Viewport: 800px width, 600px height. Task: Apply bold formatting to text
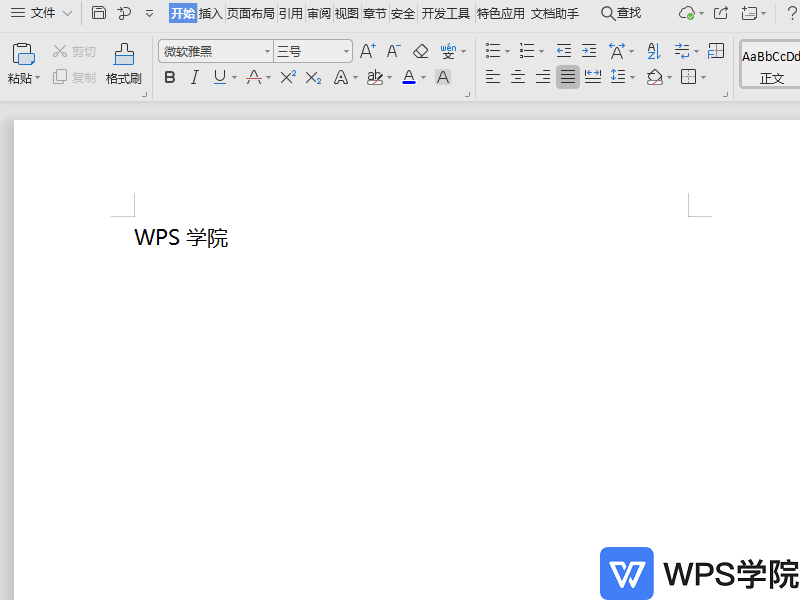(x=170, y=77)
